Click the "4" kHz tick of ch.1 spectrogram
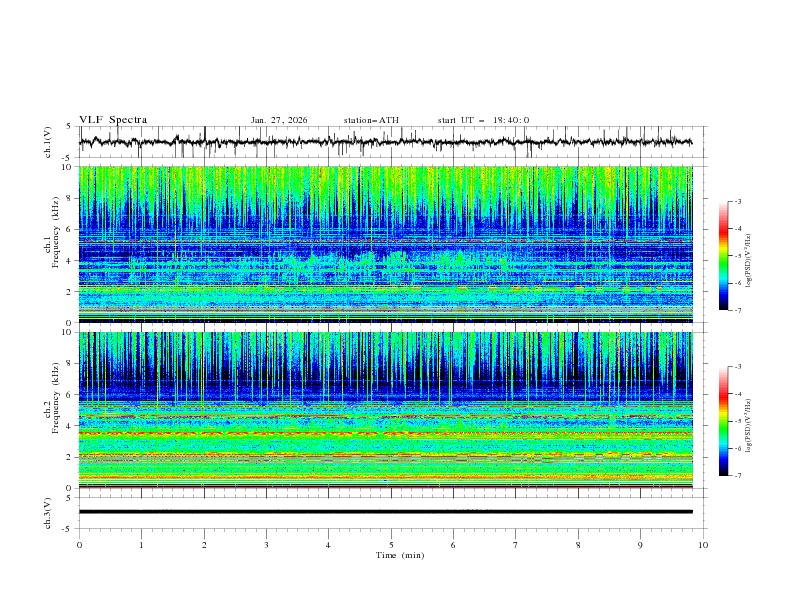The width and height of the screenshot is (792, 612). 70,261
